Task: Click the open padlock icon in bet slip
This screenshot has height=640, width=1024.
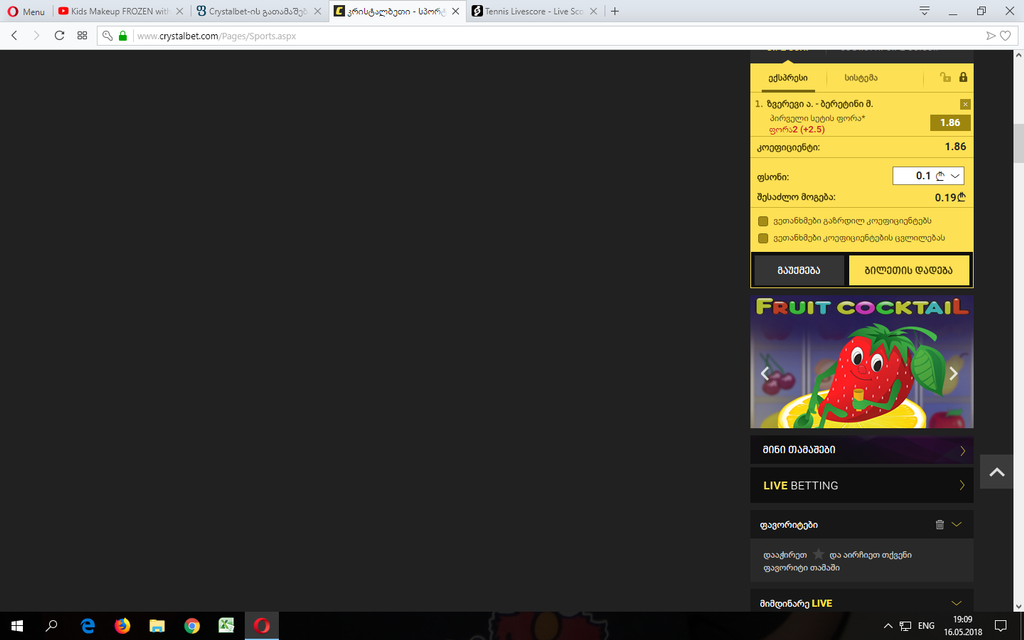Action: (945, 77)
